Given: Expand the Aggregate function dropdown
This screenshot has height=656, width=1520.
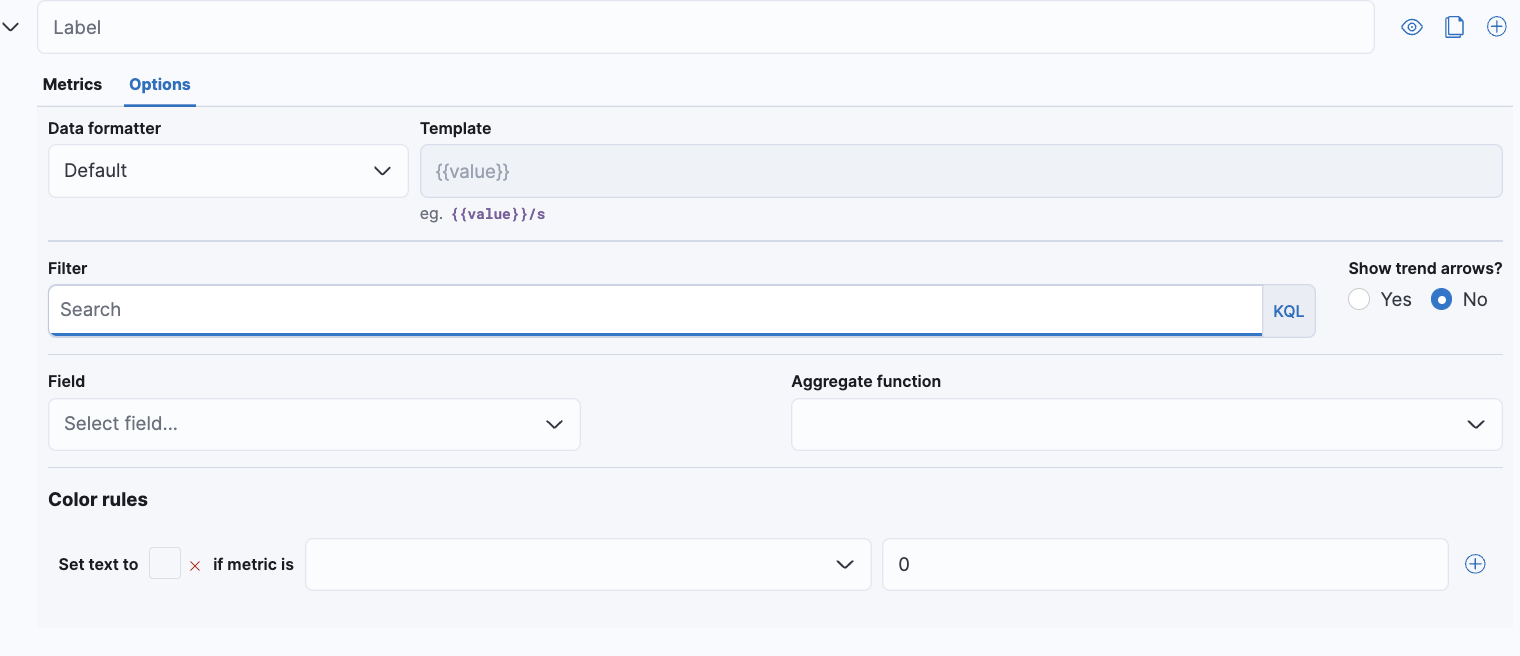Looking at the screenshot, I should [x=1146, y=424].
